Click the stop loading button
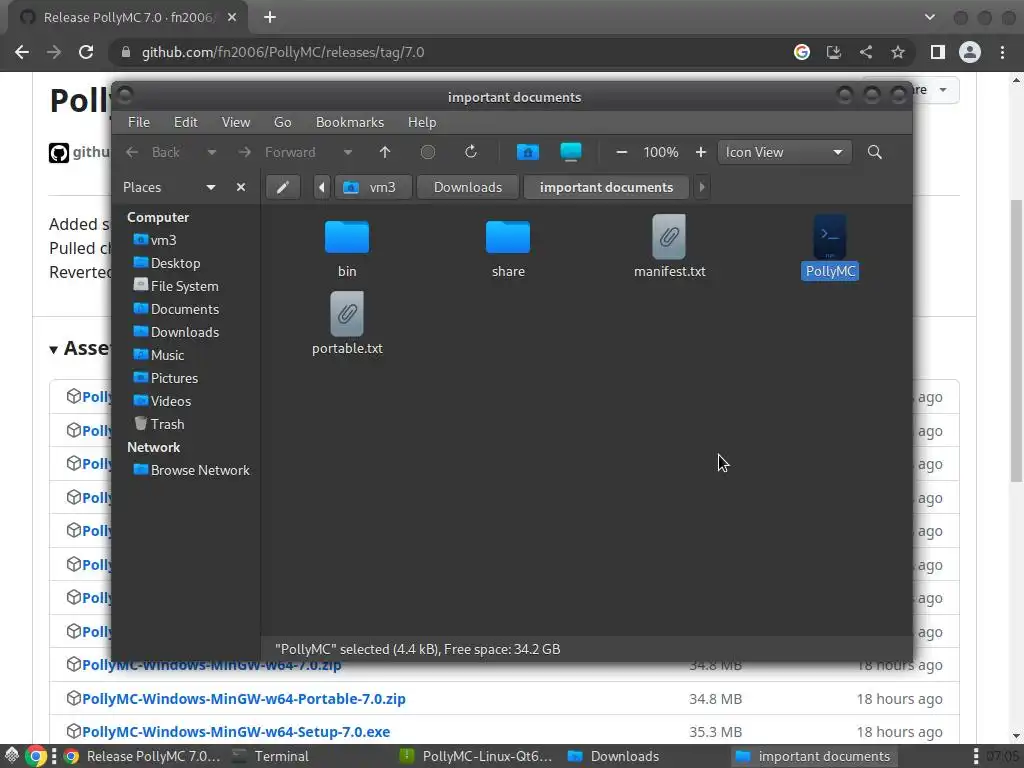This screenshot has width=1024, height=768. point(428,152)
